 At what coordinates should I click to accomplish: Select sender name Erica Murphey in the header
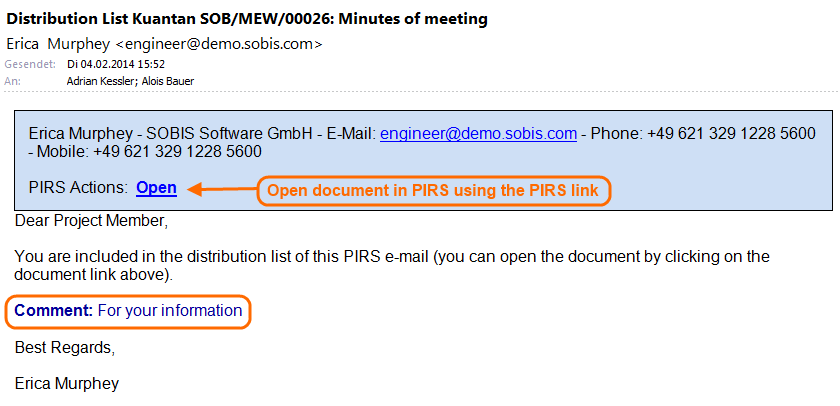pyautogui.click(x=58, y=44)
